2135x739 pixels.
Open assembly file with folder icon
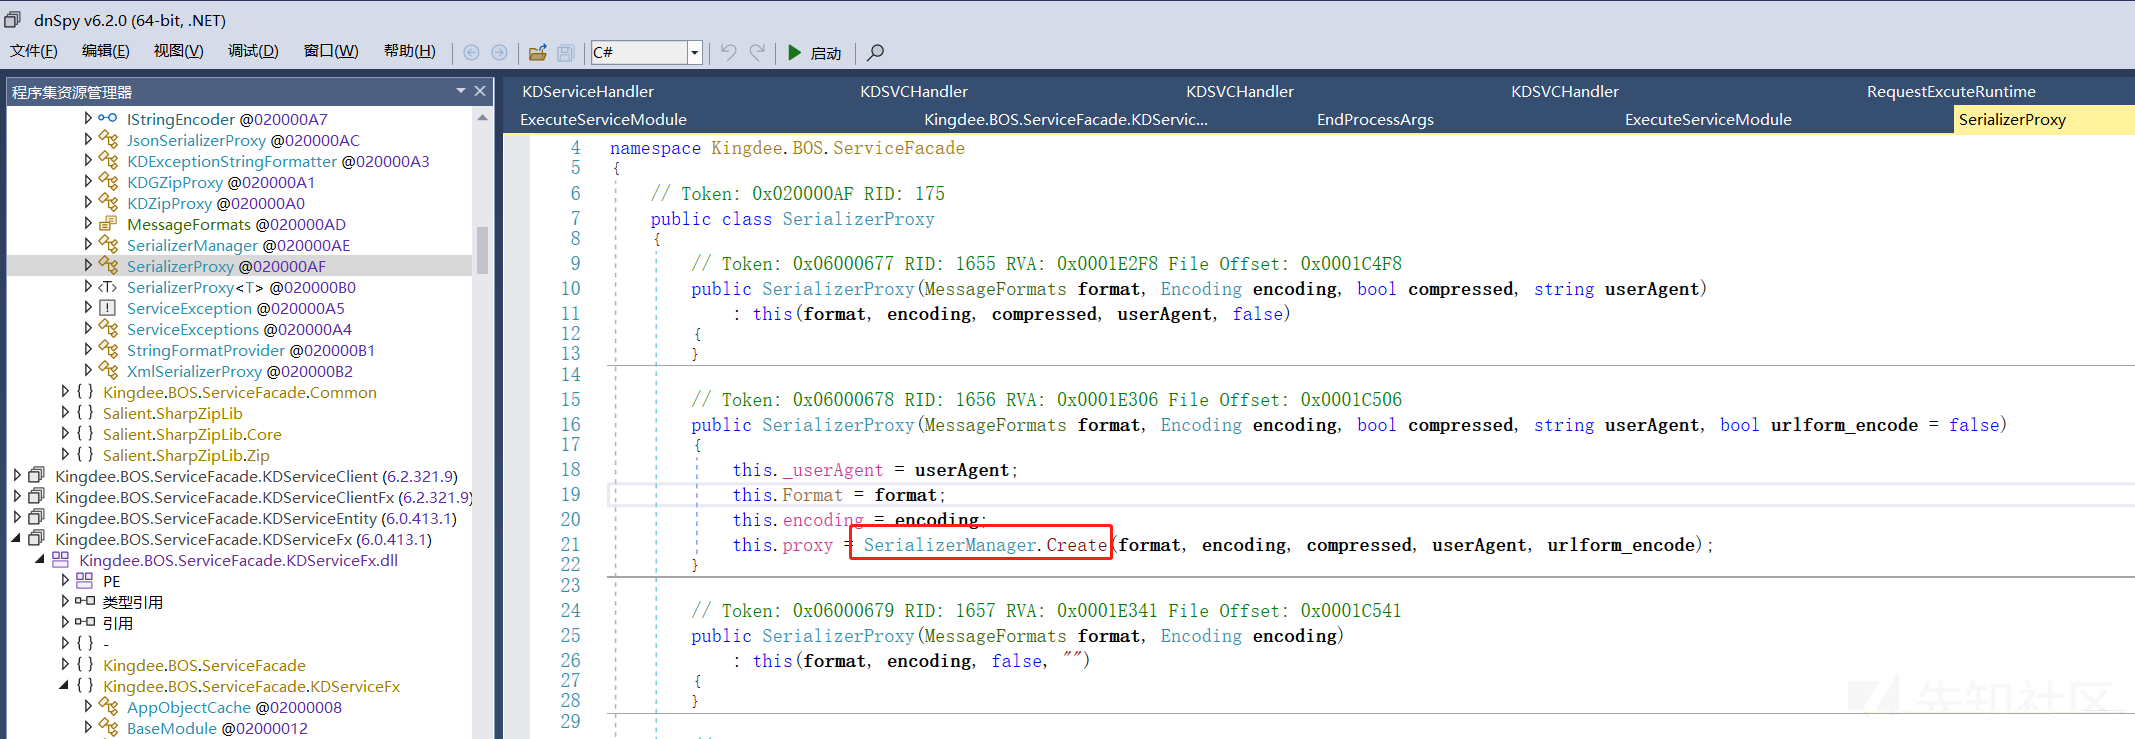tap(538, 52)
